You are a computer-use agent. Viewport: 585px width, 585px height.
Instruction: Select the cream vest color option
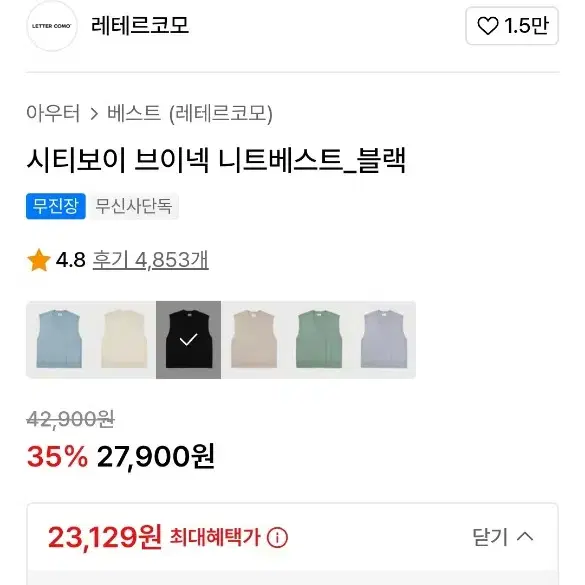(x=124, y=340)
